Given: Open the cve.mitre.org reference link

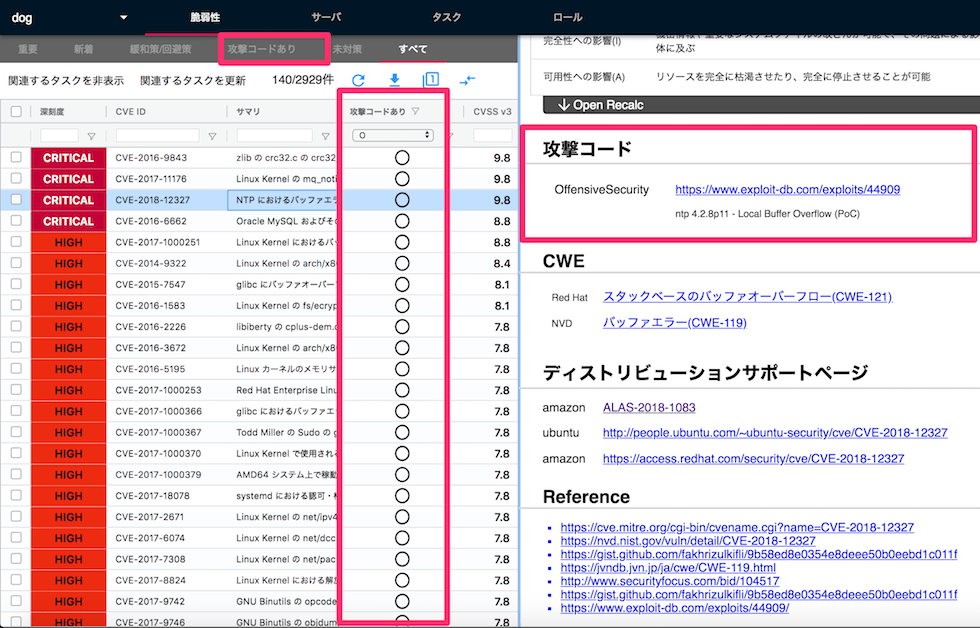Looking at the screenshot, I should click(x=737, y=527).
